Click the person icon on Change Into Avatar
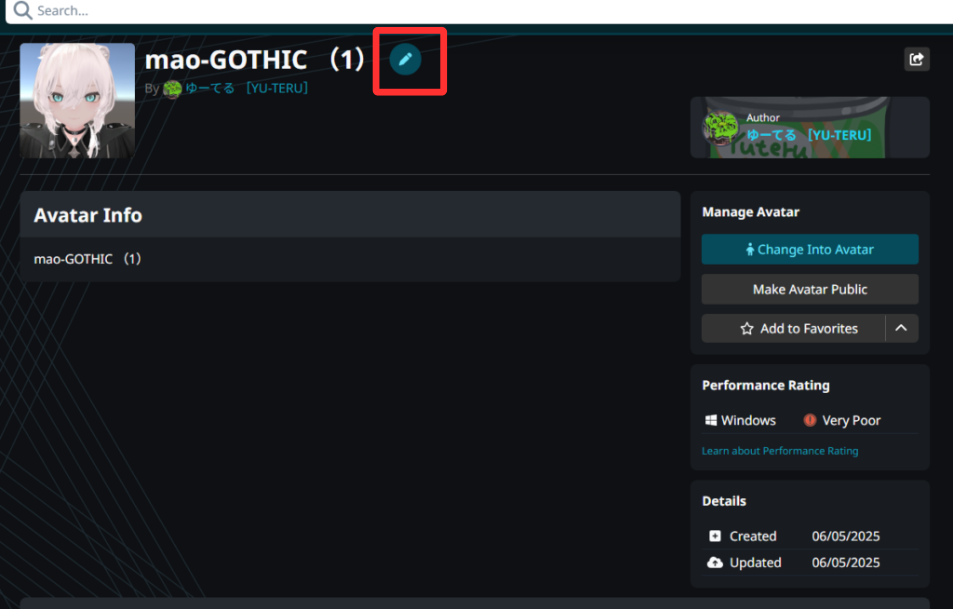Screen dimensions: 953x609 tap(750, 249)
